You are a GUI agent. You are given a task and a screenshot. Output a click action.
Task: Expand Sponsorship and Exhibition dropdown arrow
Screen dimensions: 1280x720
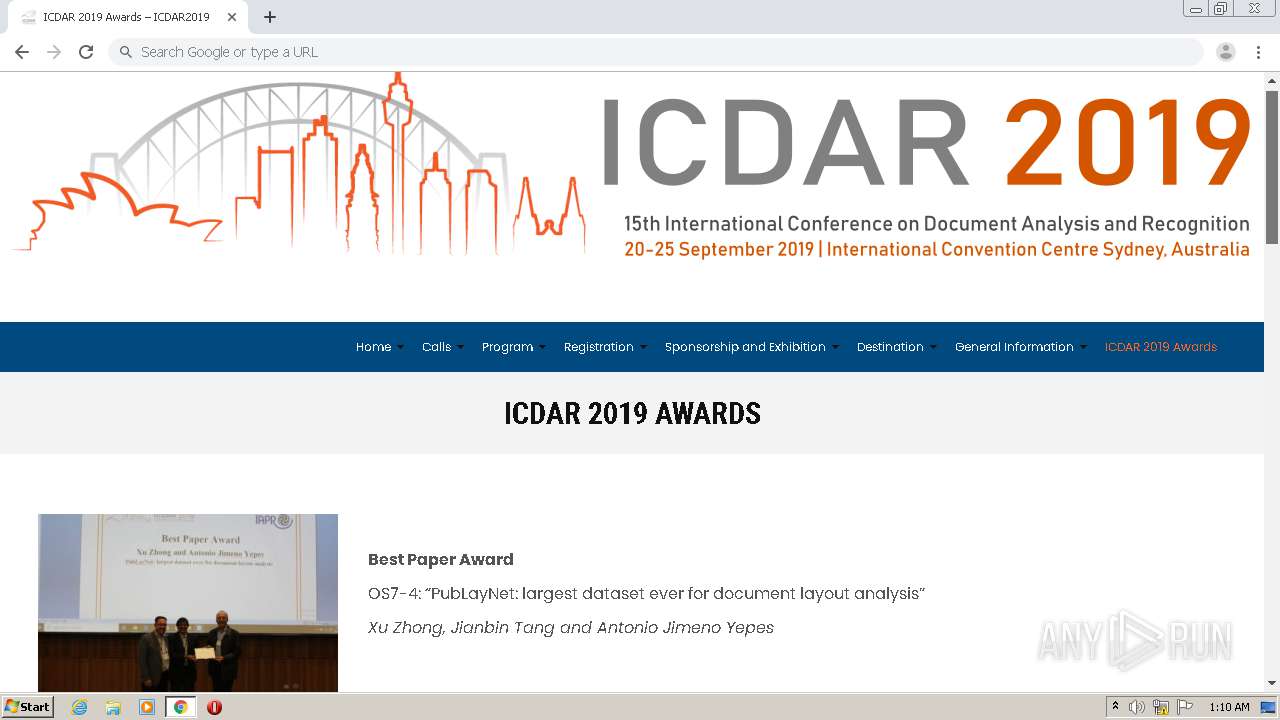[835, 348]
